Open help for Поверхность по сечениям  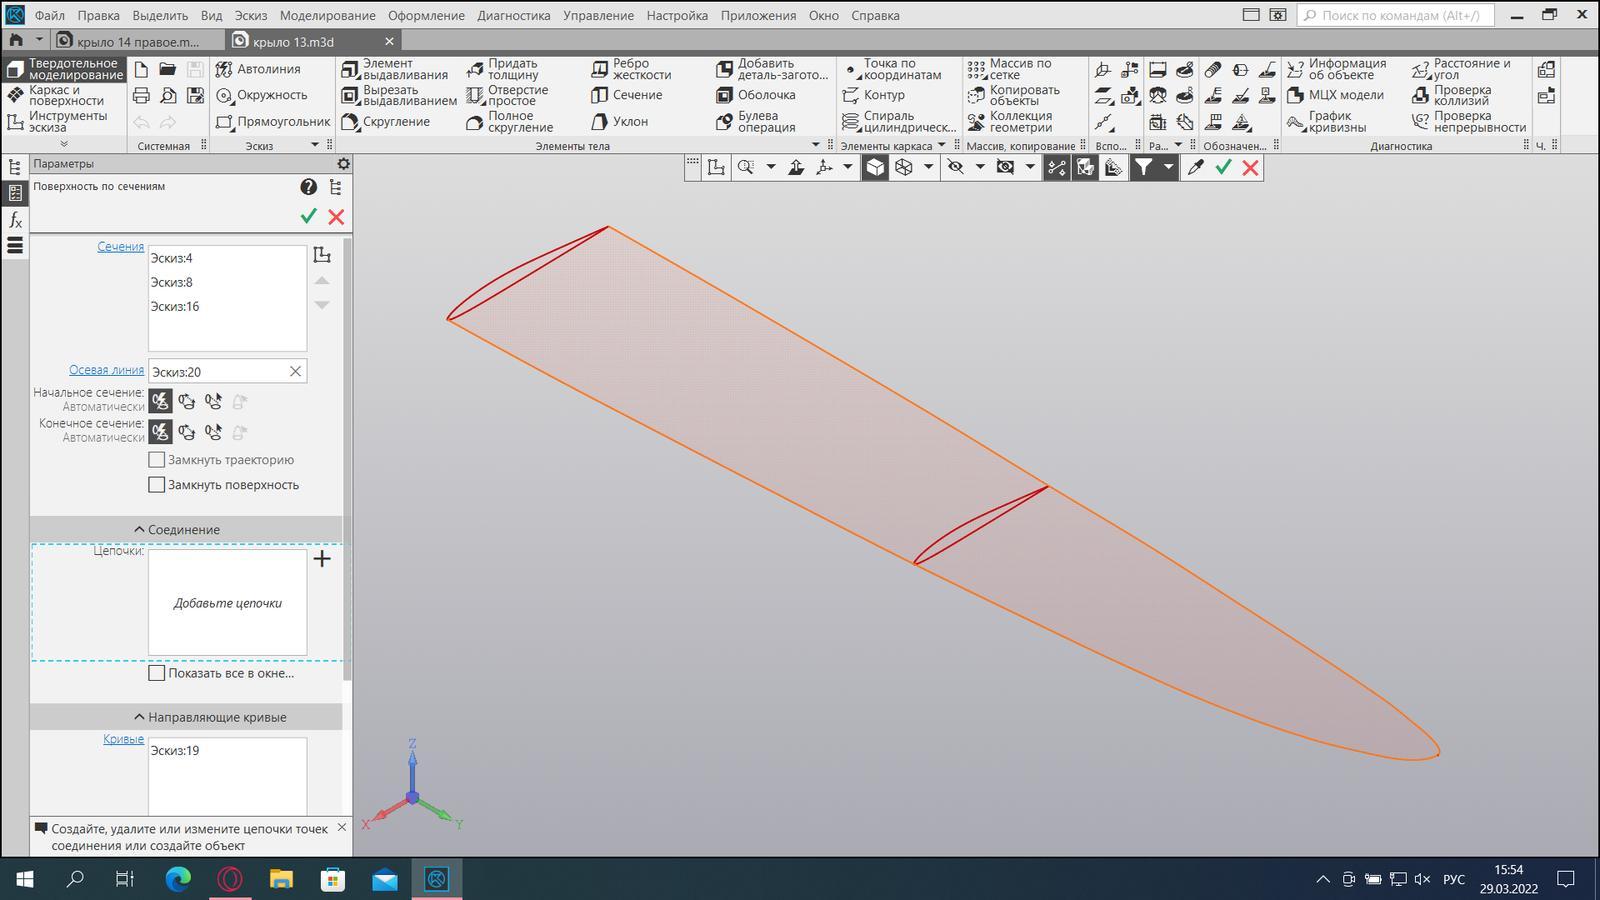308,187
